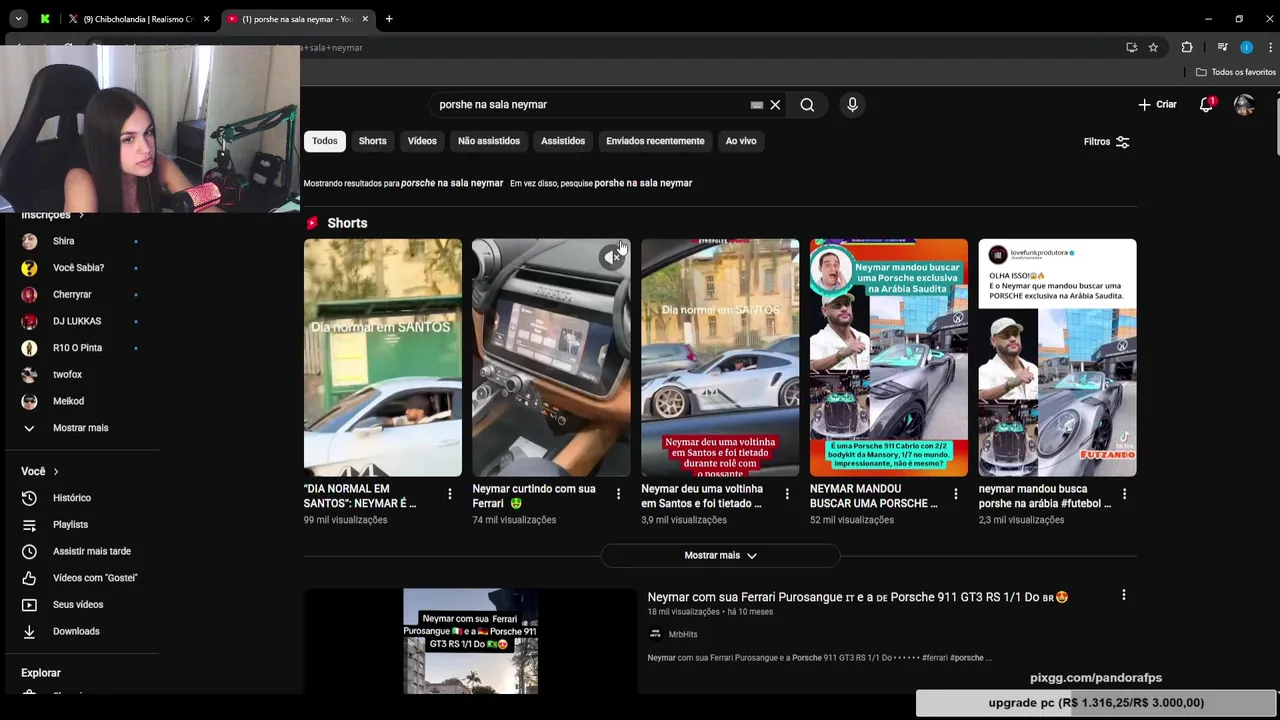
Task: Start voice search with microphone icon
Action: (x=852, y=104)
